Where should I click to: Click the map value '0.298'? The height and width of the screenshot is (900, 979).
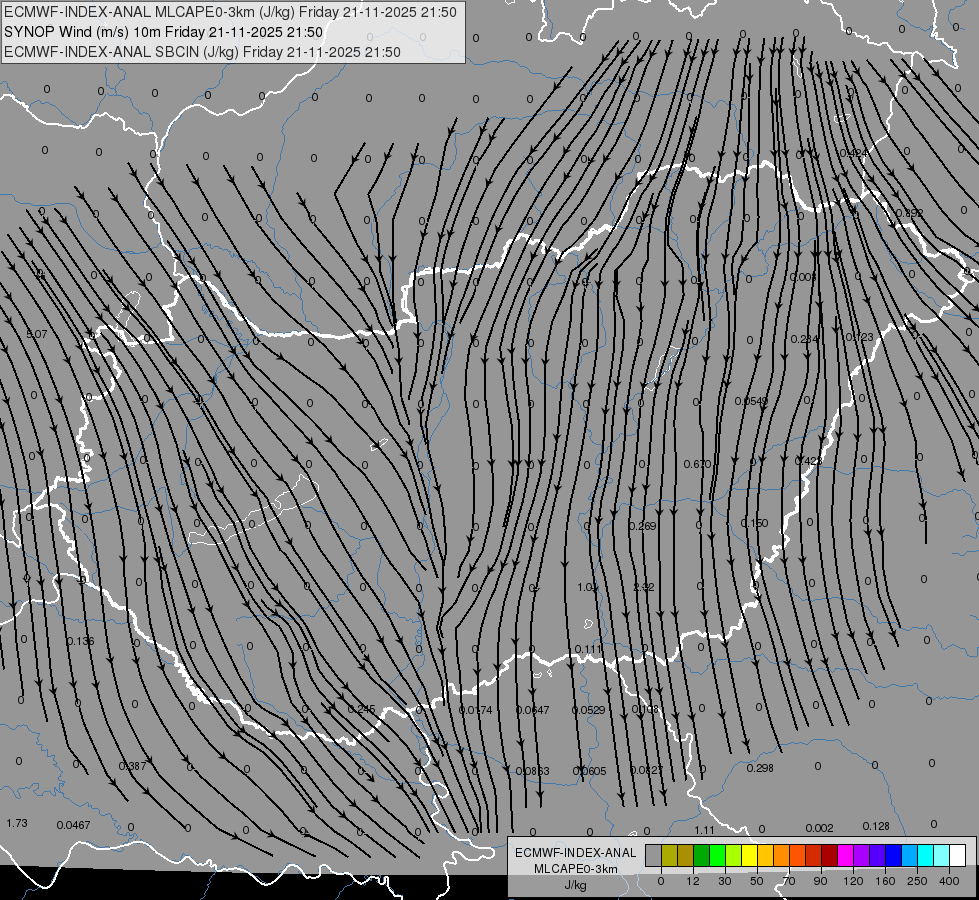pos(760,768)
